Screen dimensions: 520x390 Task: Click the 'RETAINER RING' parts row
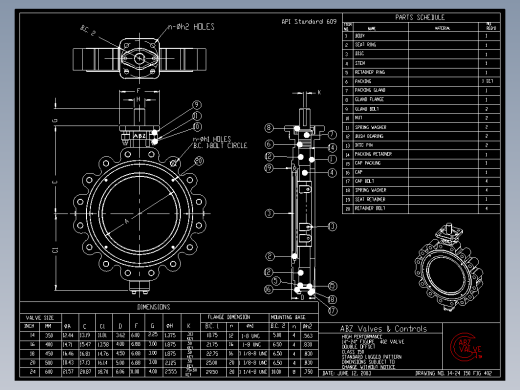pyautogui.click(x=421, y=72)
